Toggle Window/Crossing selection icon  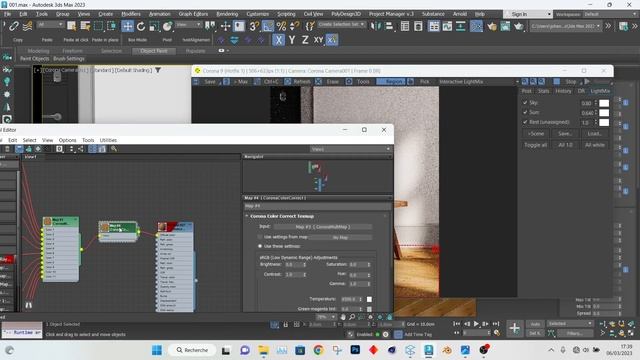pyautogui.click(x=111, y=27)
